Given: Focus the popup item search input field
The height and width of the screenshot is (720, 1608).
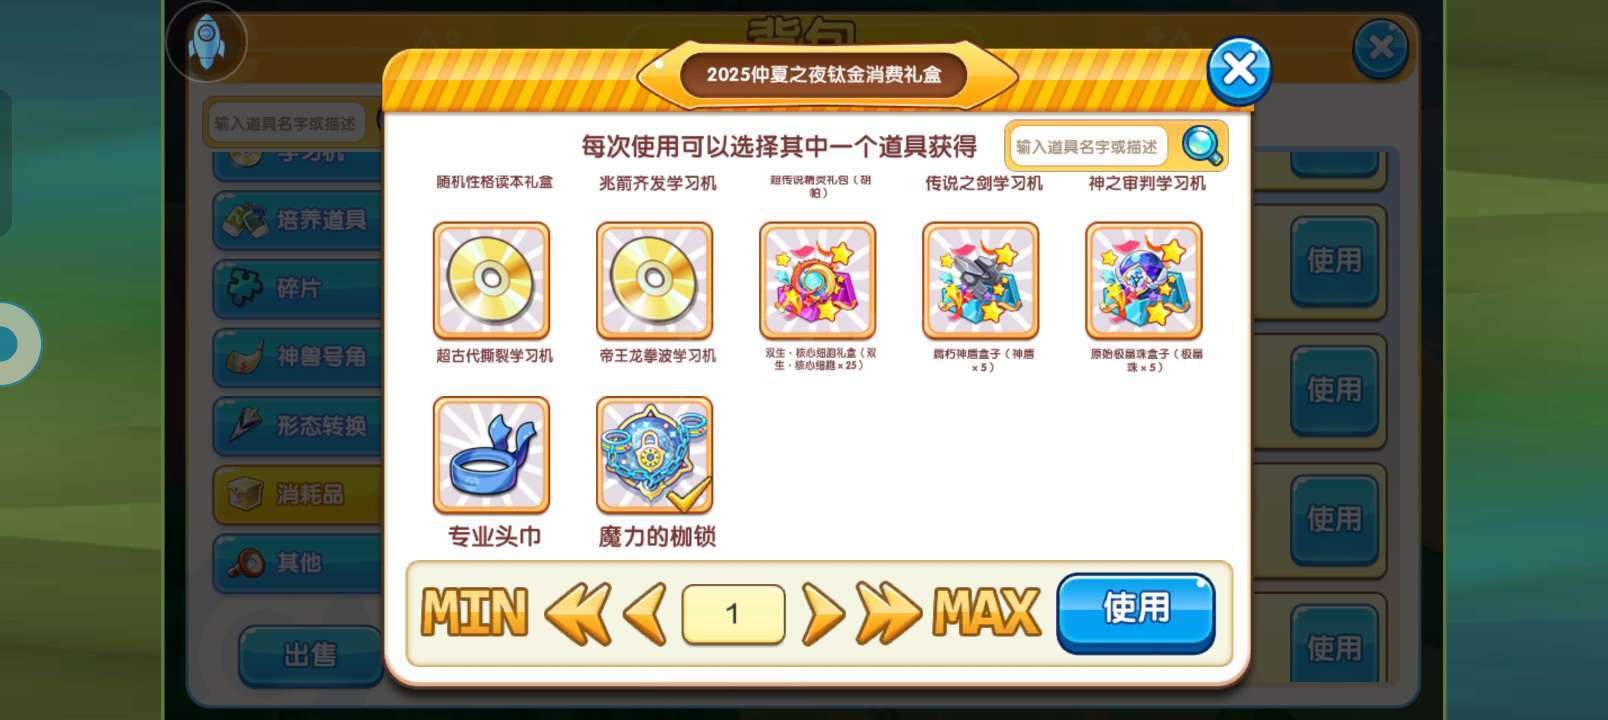Looking at the screenshot, I should click(1087, 147).
